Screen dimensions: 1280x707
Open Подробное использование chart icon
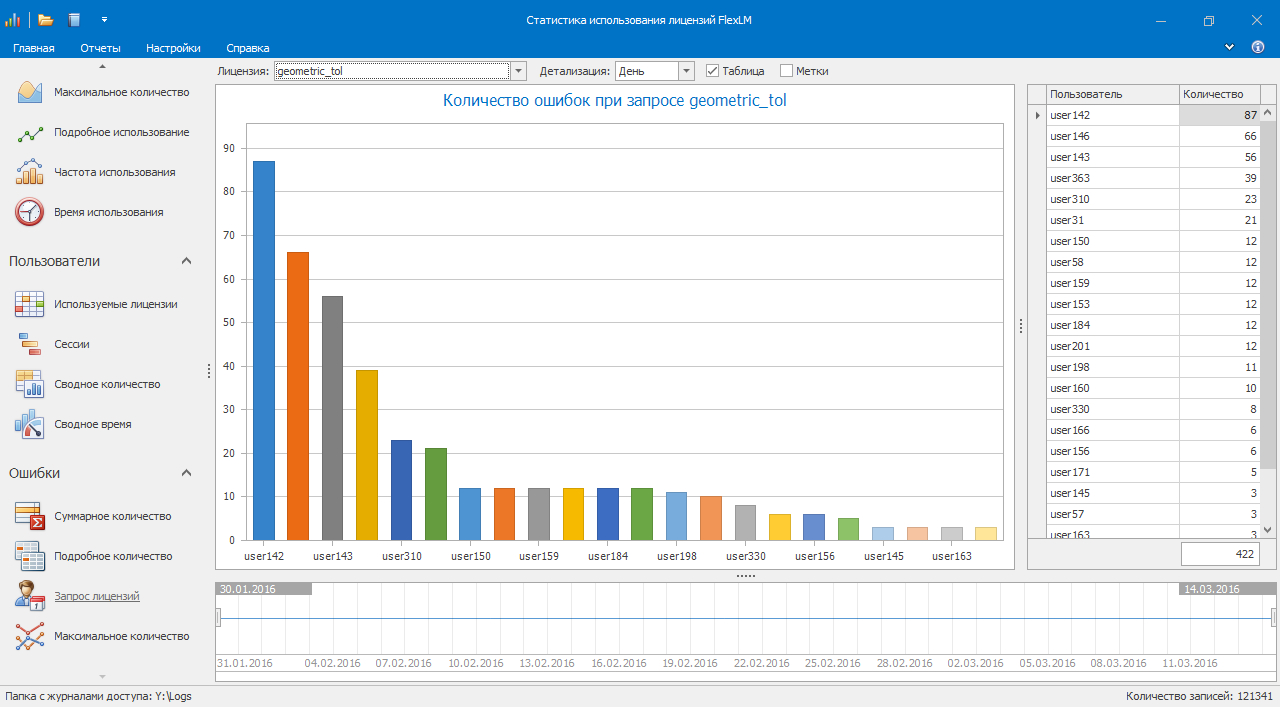coord(30,133)
